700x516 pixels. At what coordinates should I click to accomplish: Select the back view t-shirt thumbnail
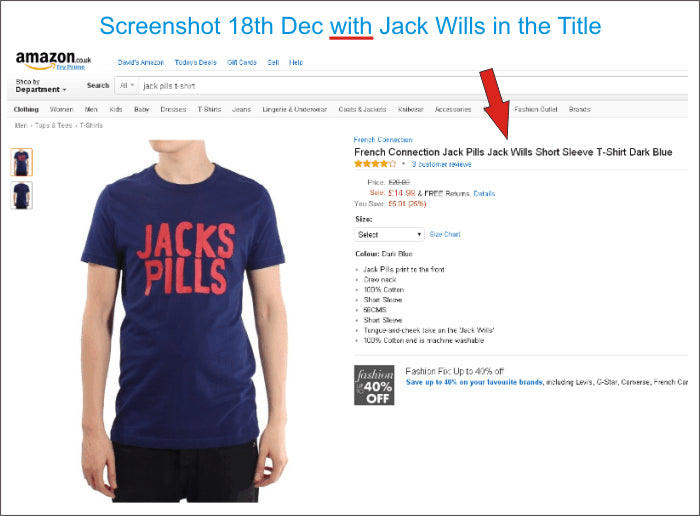(22, 196)
